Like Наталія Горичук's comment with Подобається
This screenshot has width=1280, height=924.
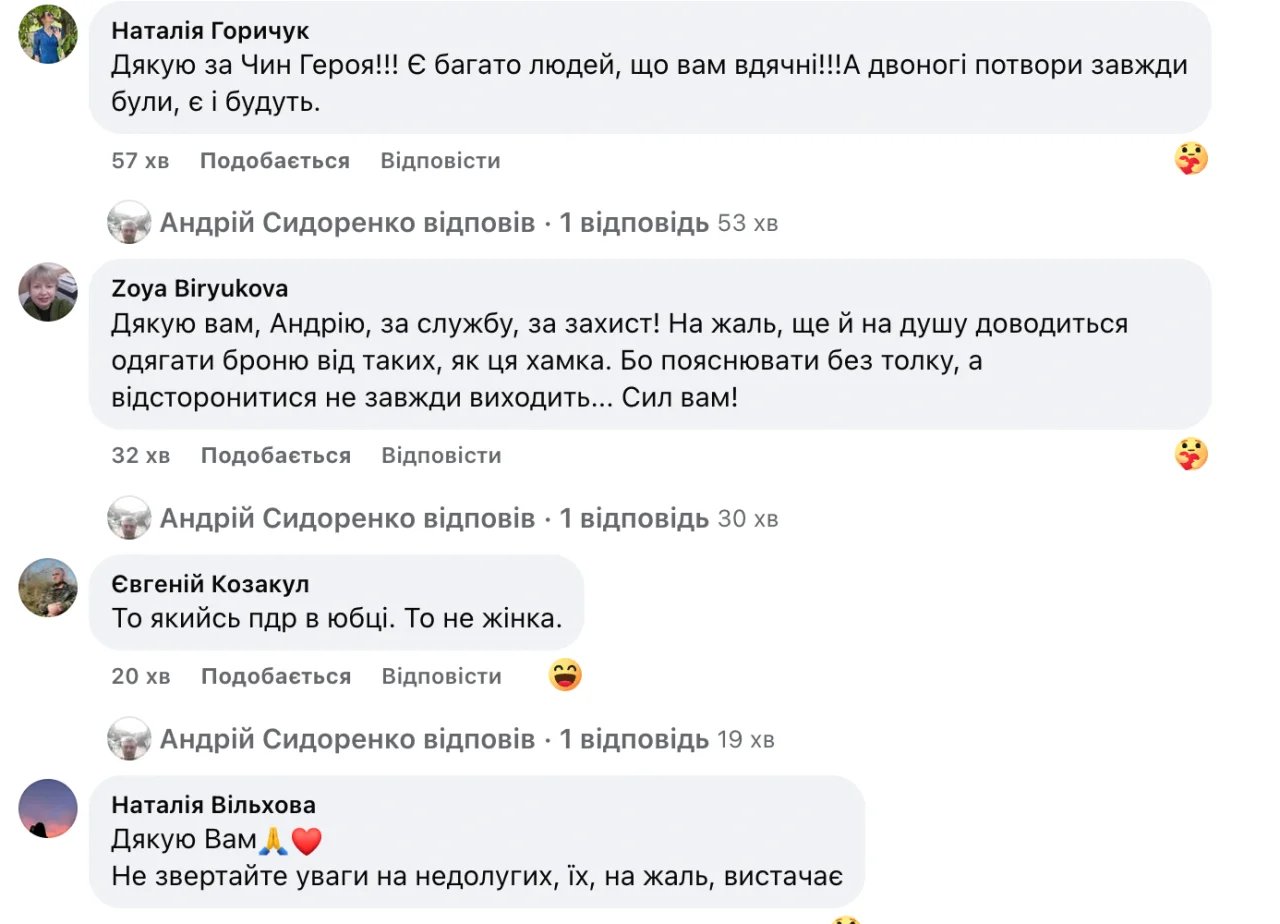(275, 161)
